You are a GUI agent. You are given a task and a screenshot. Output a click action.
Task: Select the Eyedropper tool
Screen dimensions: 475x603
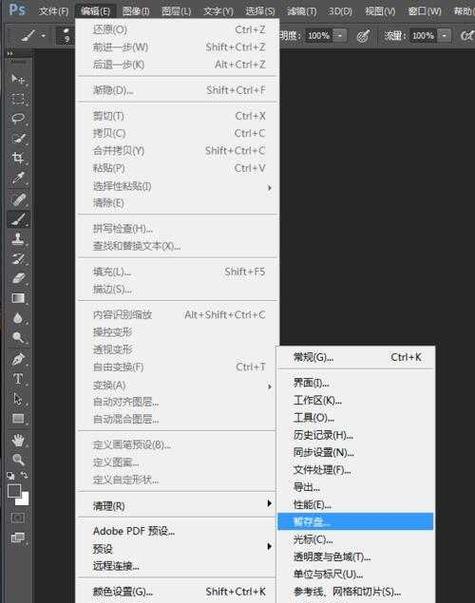tap(18, 178)
